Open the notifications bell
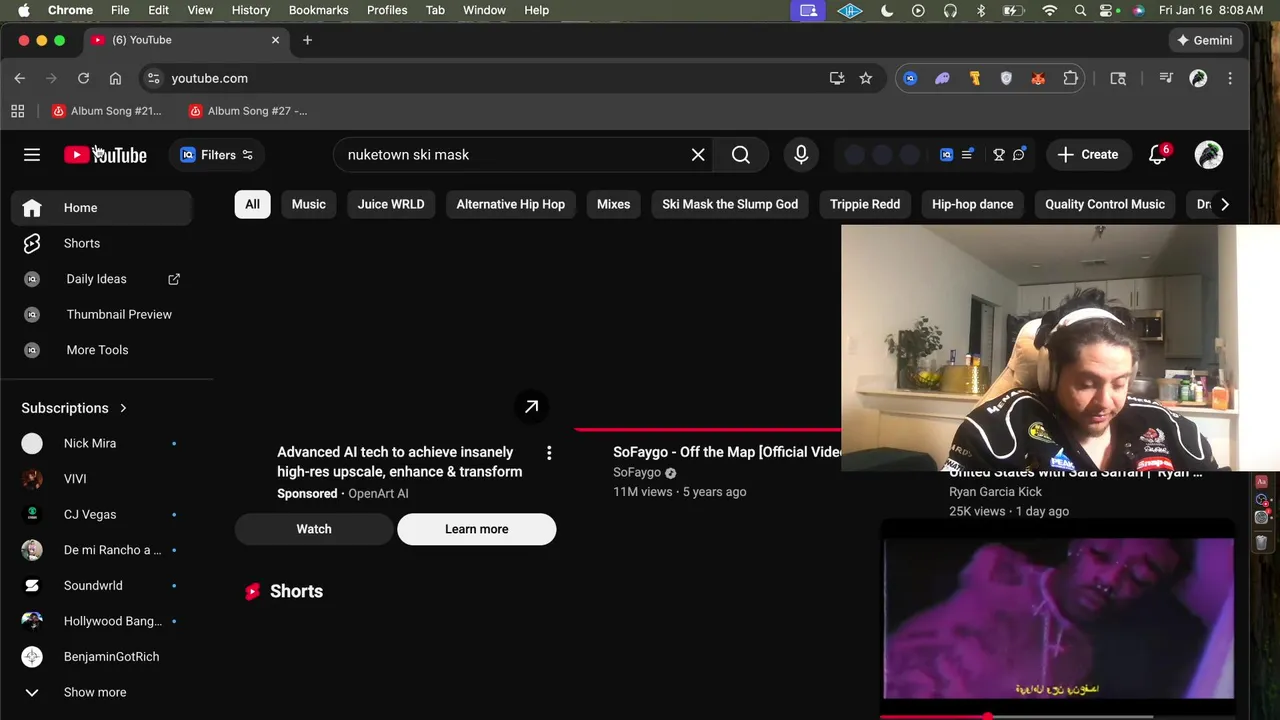The image size is (1280, 720). pos(1158,155)
